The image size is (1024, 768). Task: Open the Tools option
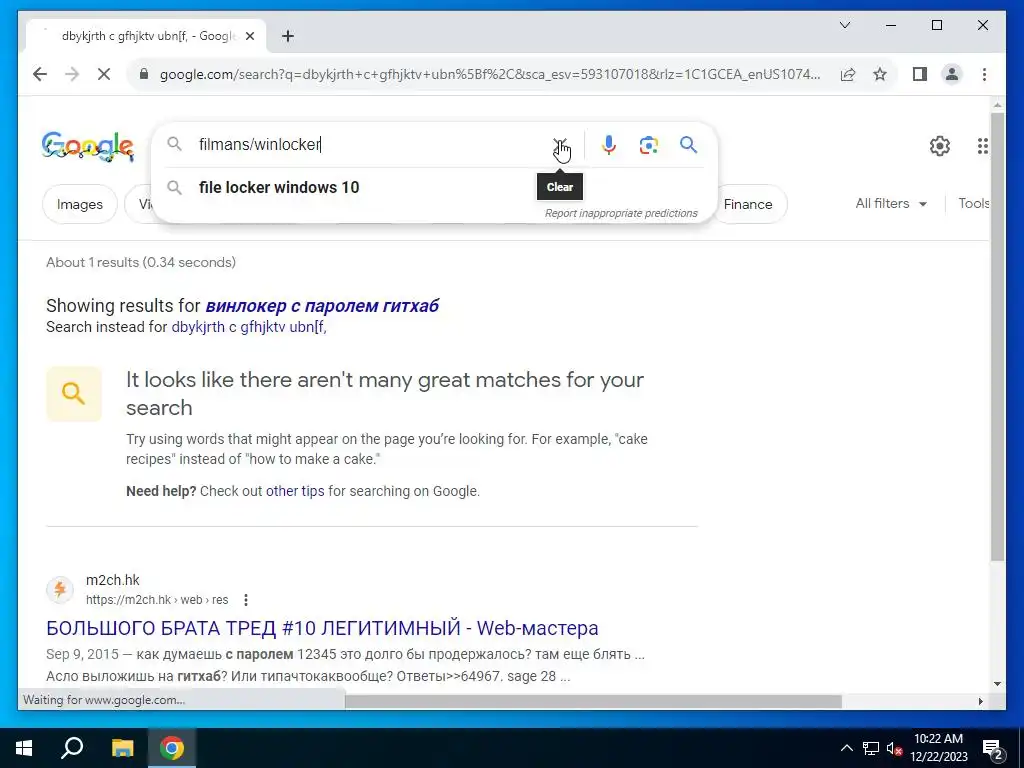tap(973, 204)
